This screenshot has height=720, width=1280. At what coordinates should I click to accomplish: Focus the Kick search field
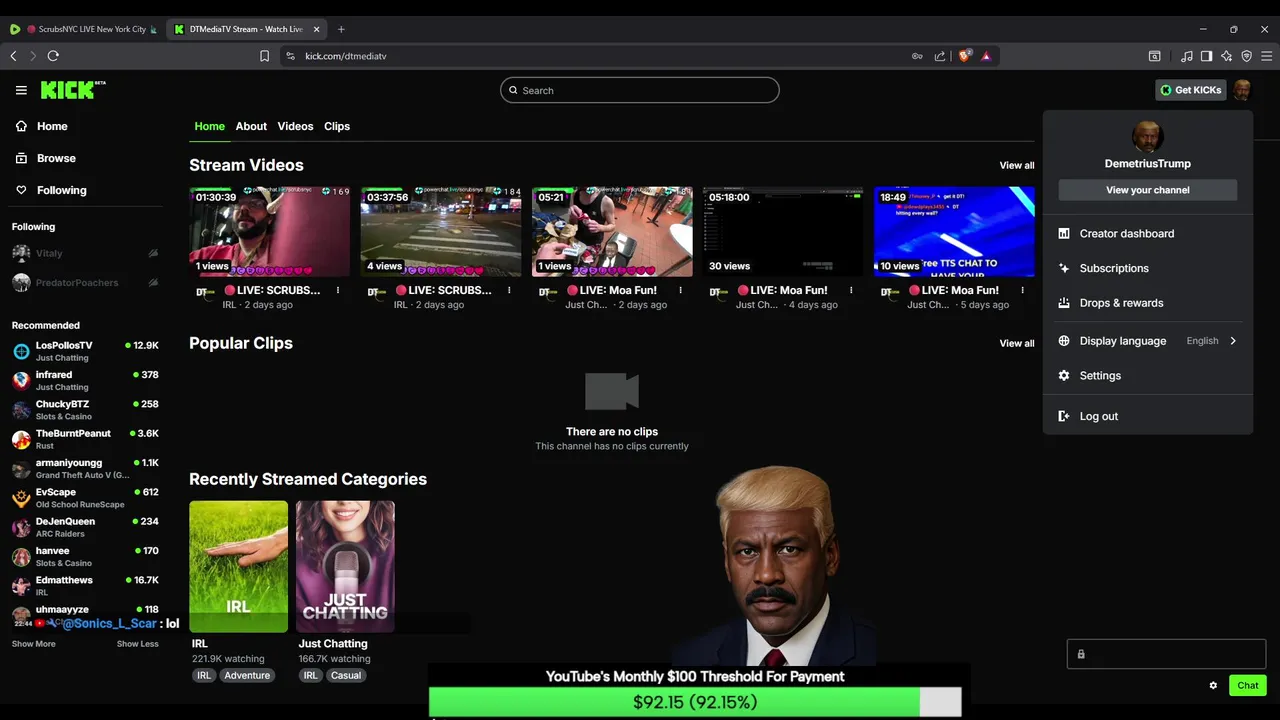tap(640, 90)
